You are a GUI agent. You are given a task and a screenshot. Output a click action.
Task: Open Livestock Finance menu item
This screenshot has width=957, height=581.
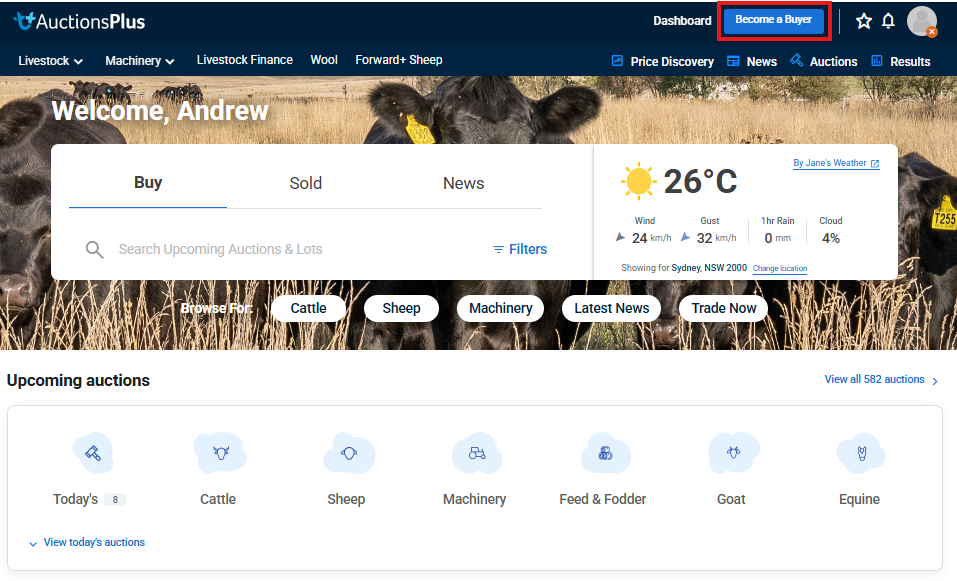(245, 60)
